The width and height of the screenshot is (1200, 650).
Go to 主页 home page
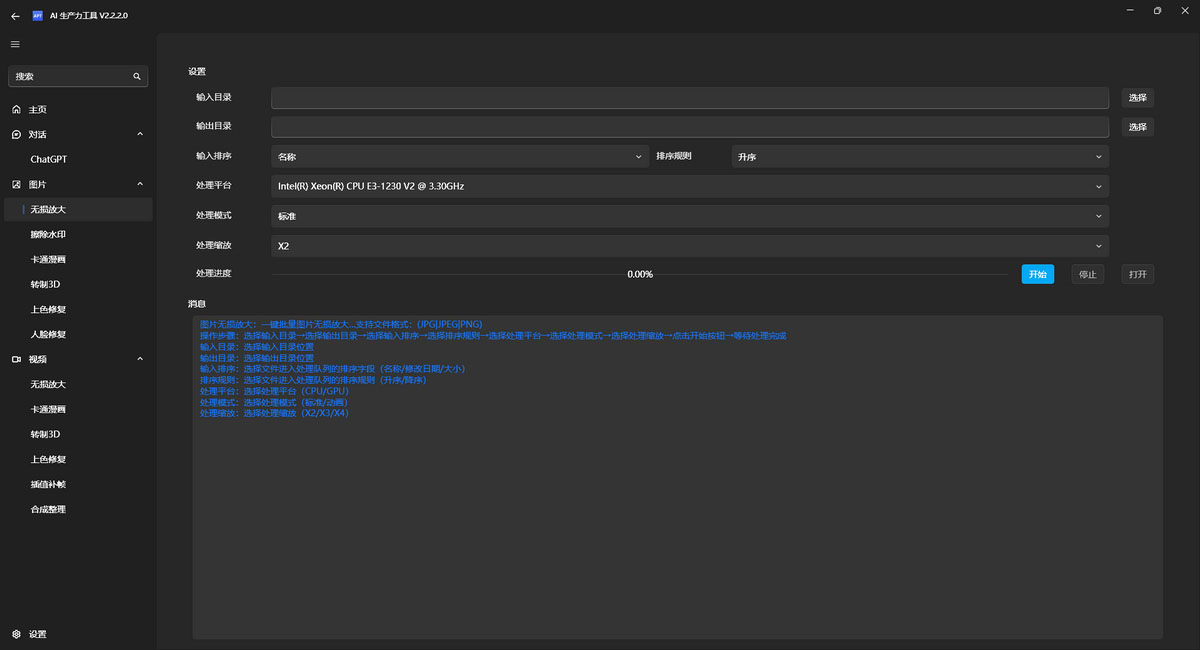click(x=37, y=109)
